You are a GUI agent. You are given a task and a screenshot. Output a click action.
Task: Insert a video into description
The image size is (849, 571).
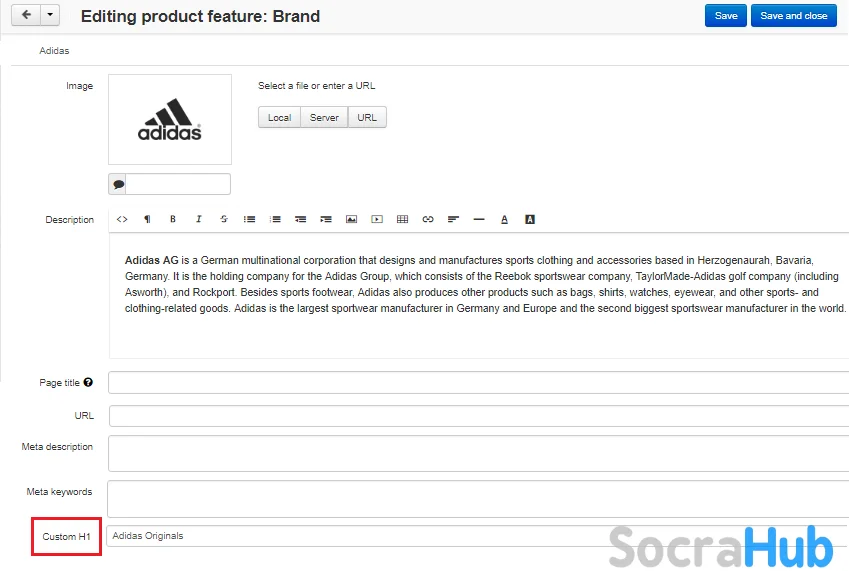[377, 219]
